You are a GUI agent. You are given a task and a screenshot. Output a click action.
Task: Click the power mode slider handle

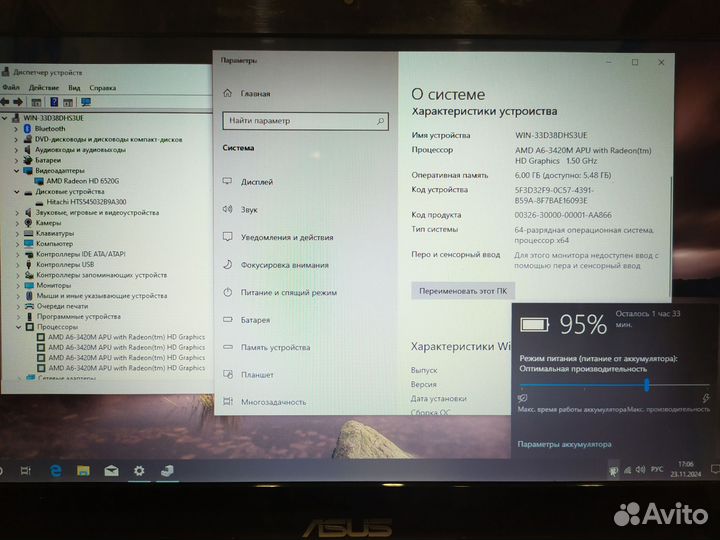[647, 384]
